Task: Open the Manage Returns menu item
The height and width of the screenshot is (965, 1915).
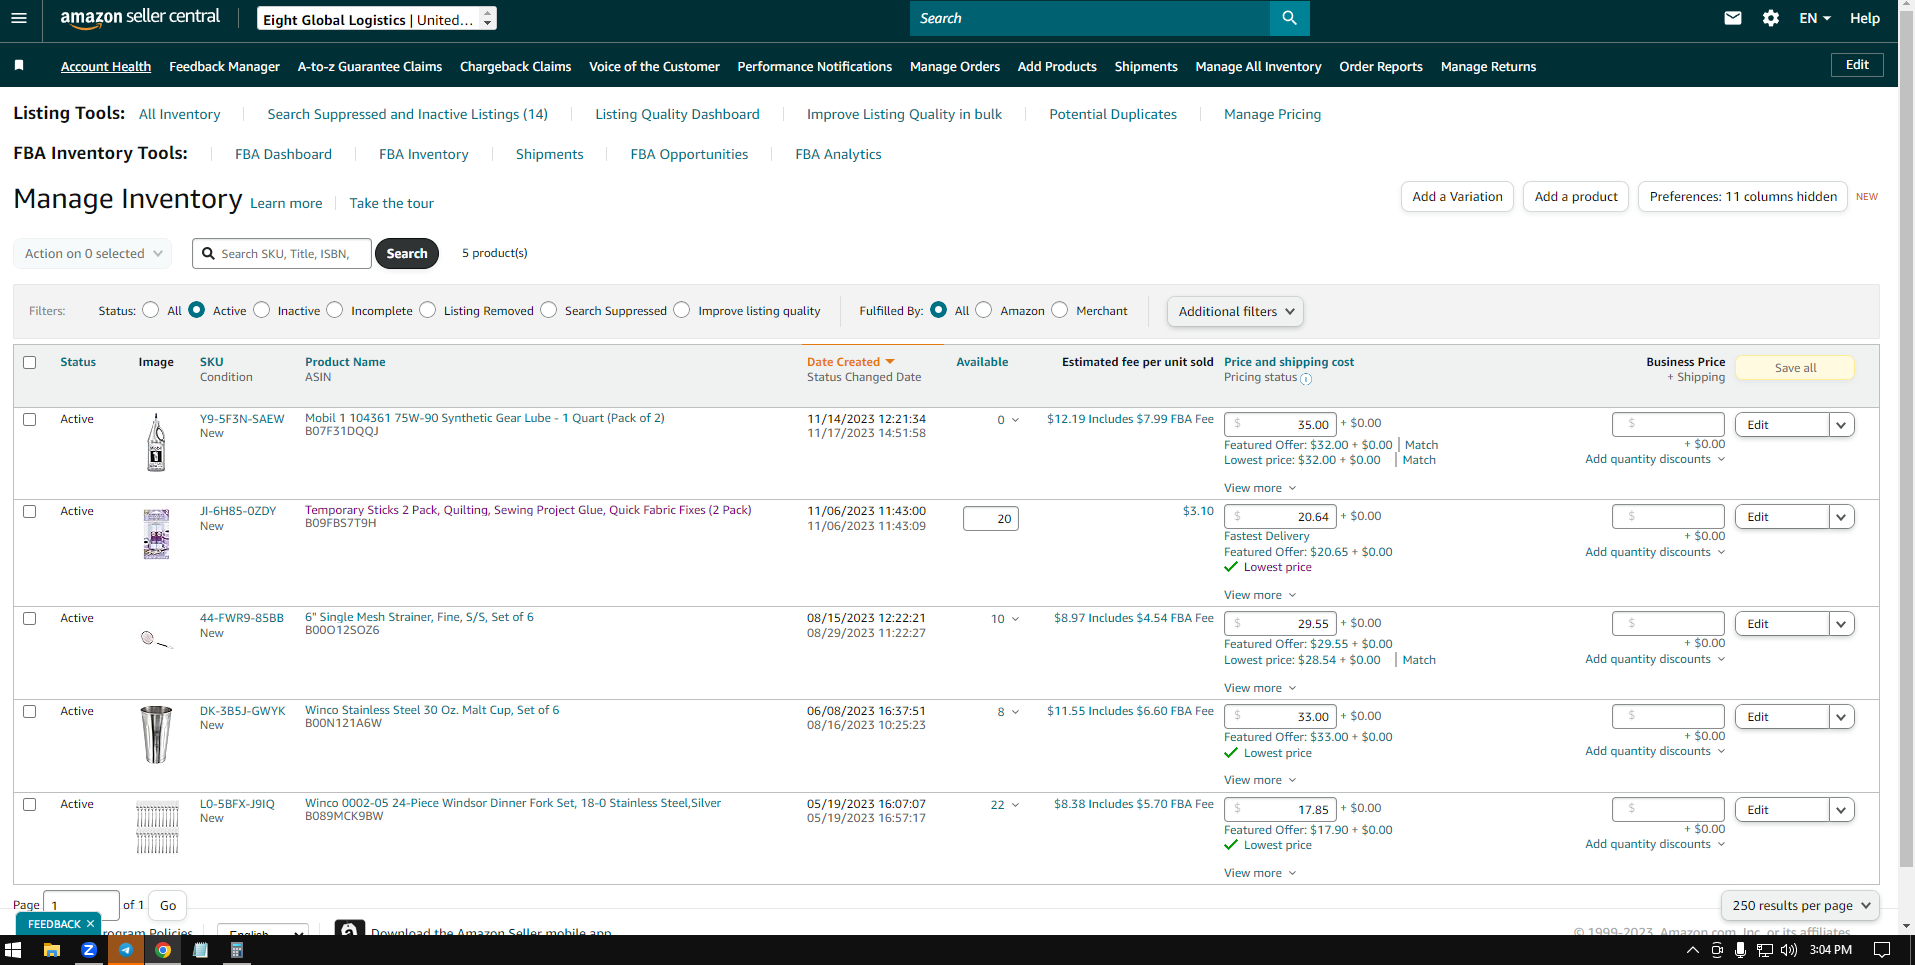Action: tap(1488, 67)
